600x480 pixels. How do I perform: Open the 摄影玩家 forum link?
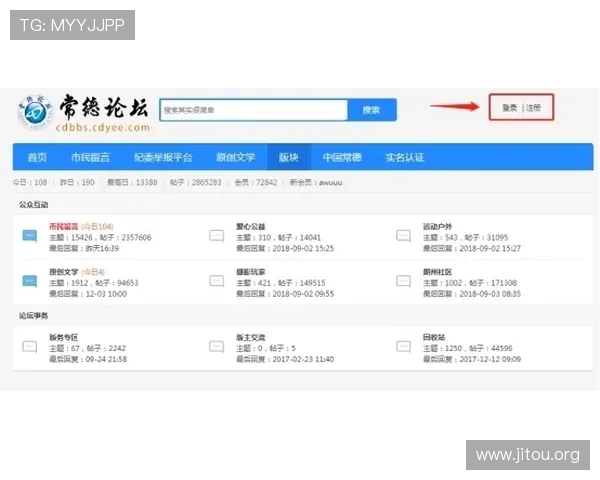(251, 272)
